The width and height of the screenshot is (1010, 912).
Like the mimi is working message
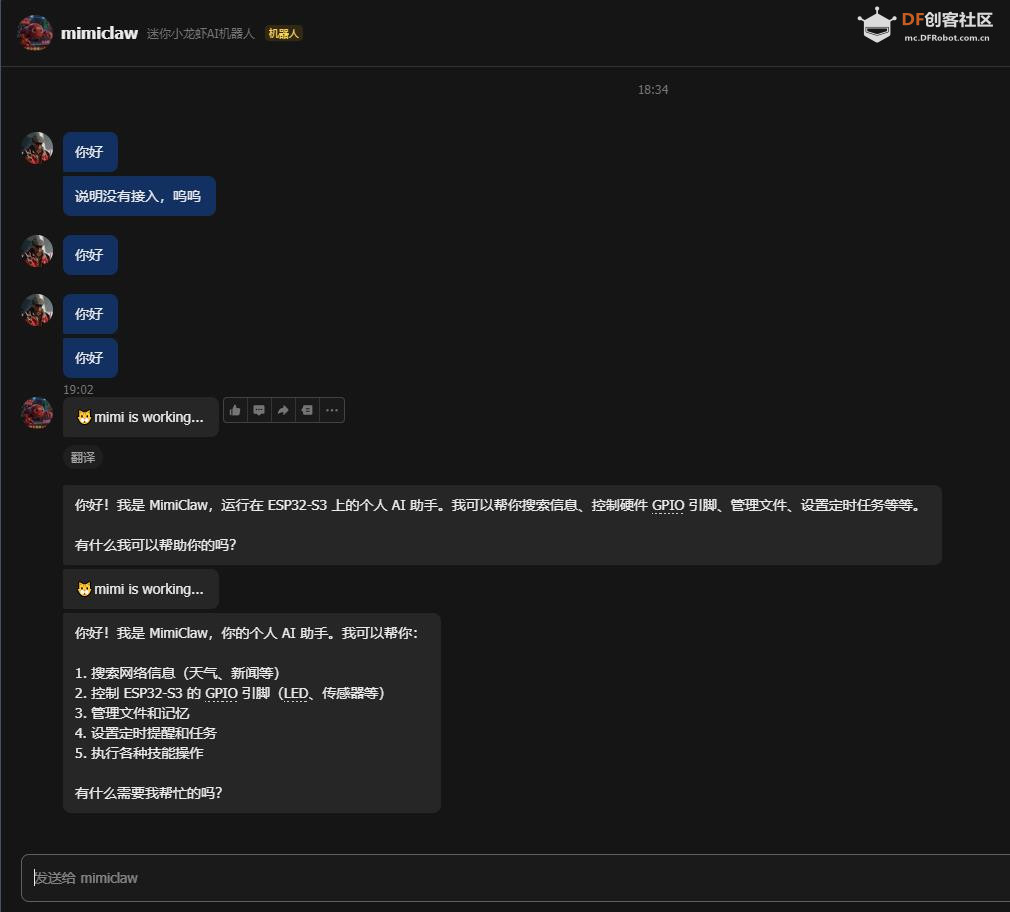click(235, 410)
